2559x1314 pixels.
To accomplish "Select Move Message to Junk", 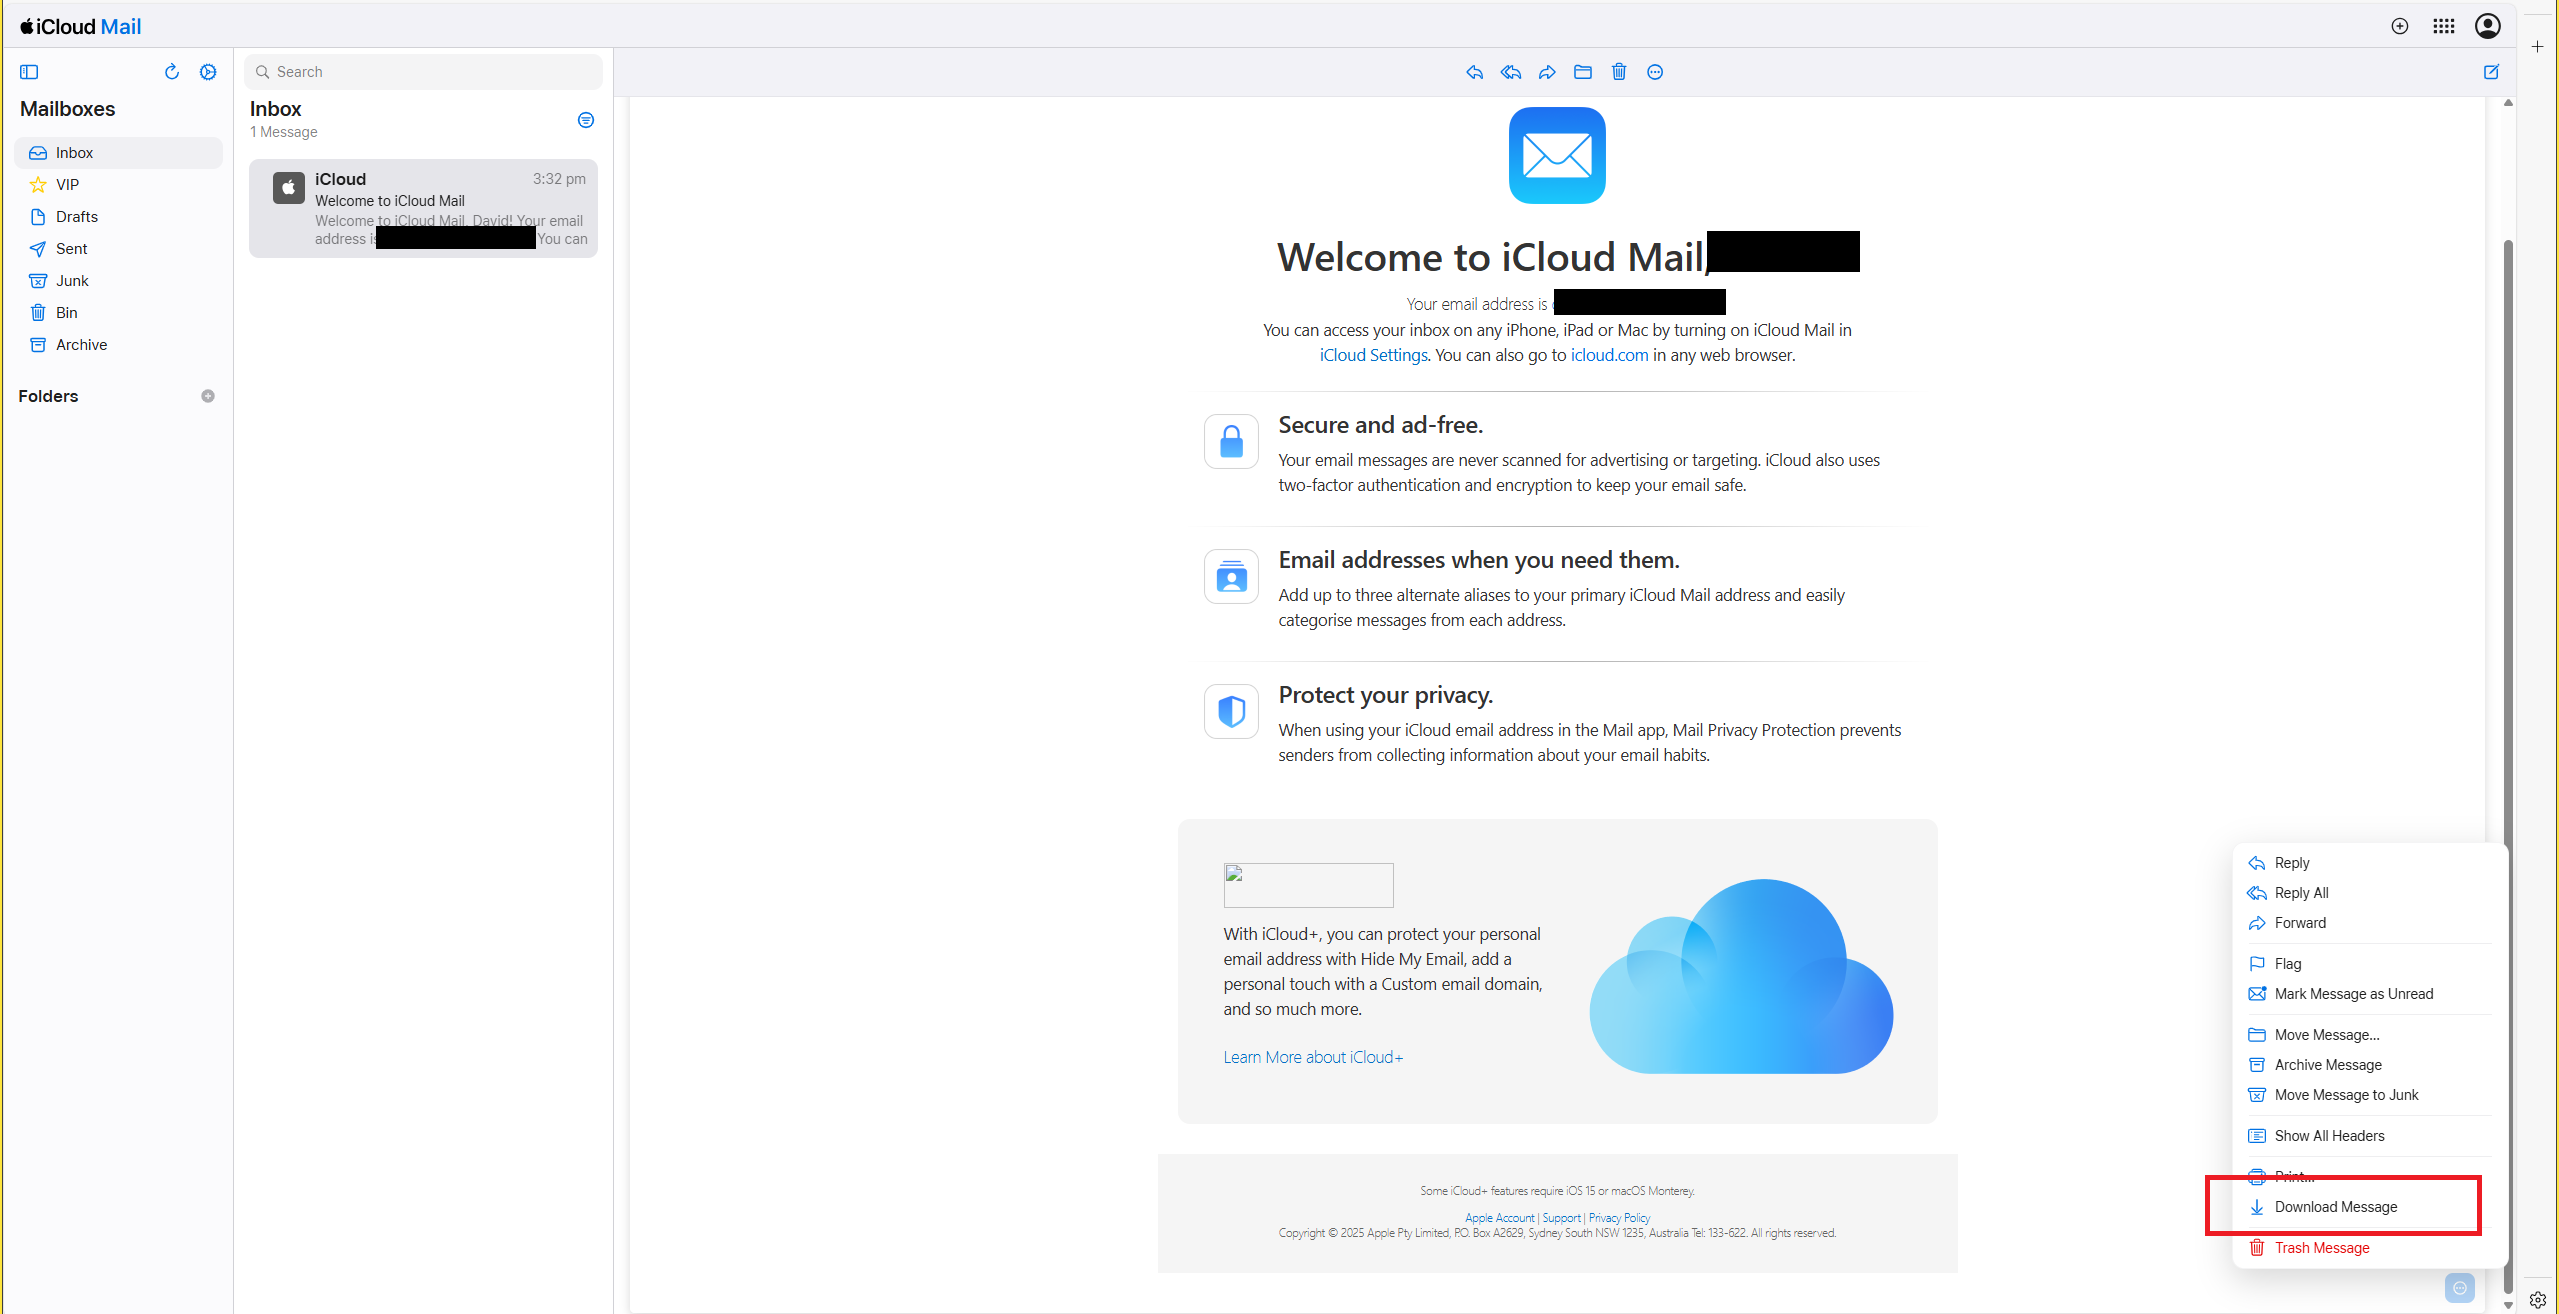I will pyautogui.click(x=2370, y=1095).
